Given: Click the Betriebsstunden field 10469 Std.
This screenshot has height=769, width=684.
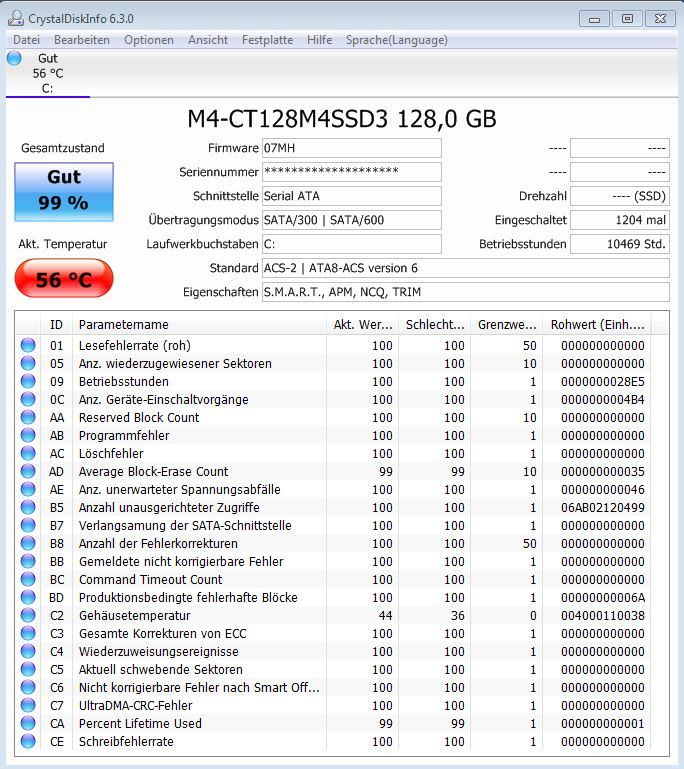Looking at the screenshot, I should (620, 244).
